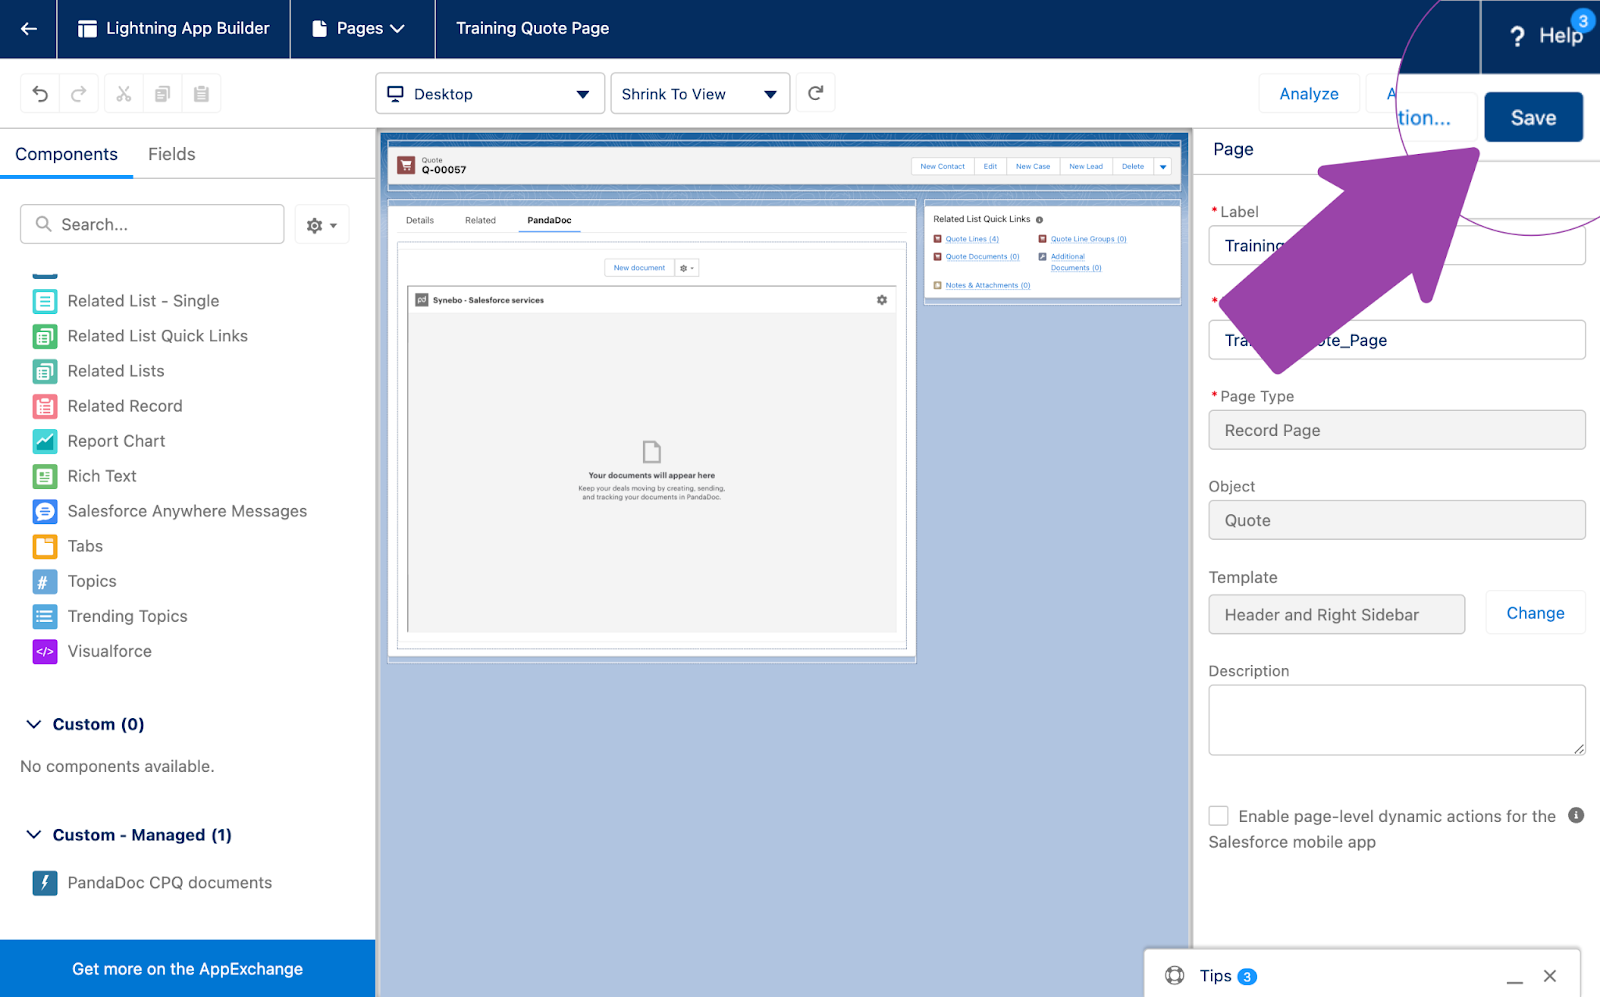
Task: Click the back arrow in header
Action: click(29, 29)
